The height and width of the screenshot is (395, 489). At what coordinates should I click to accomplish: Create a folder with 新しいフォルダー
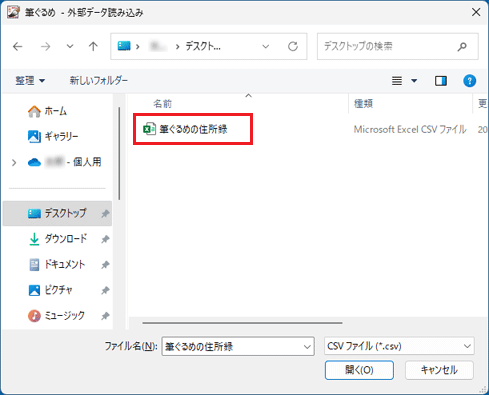(99, 80)
